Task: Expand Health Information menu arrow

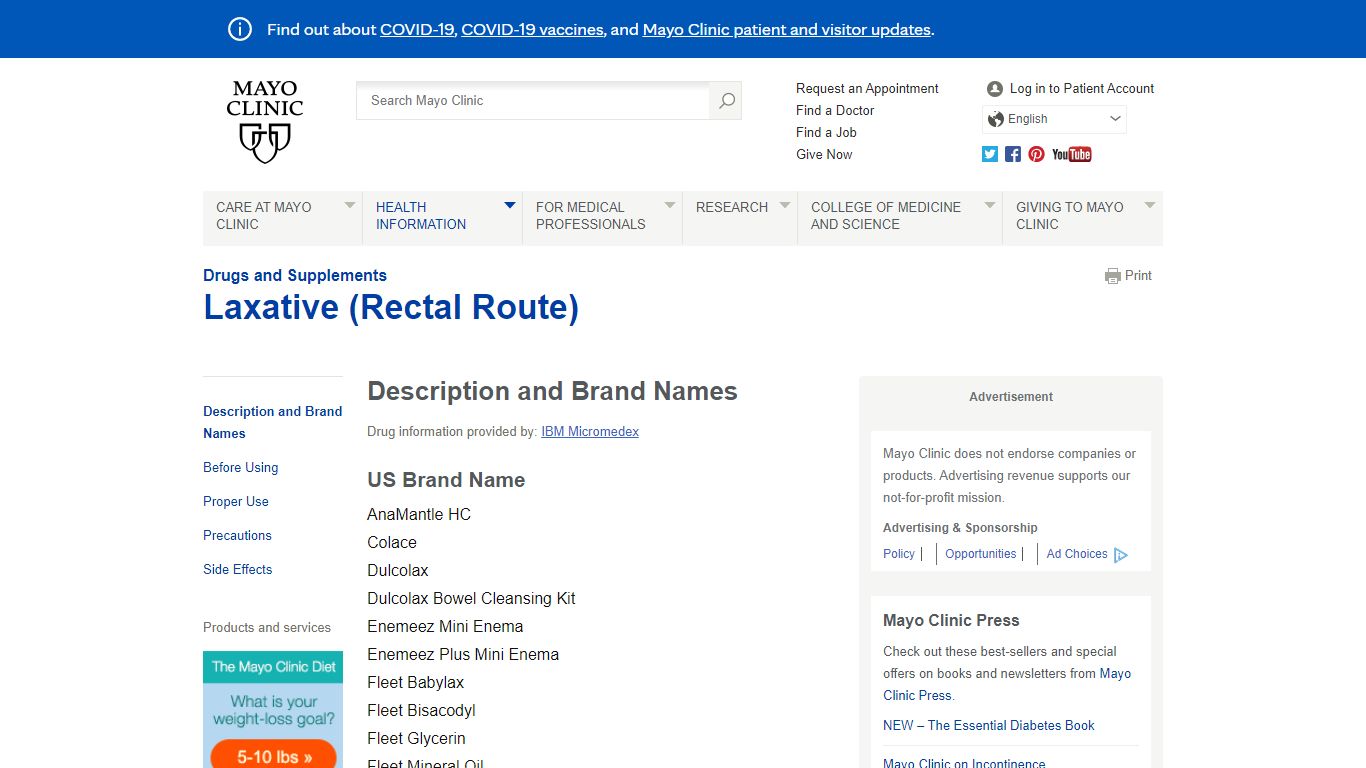Action: click(x=510, y=205)
